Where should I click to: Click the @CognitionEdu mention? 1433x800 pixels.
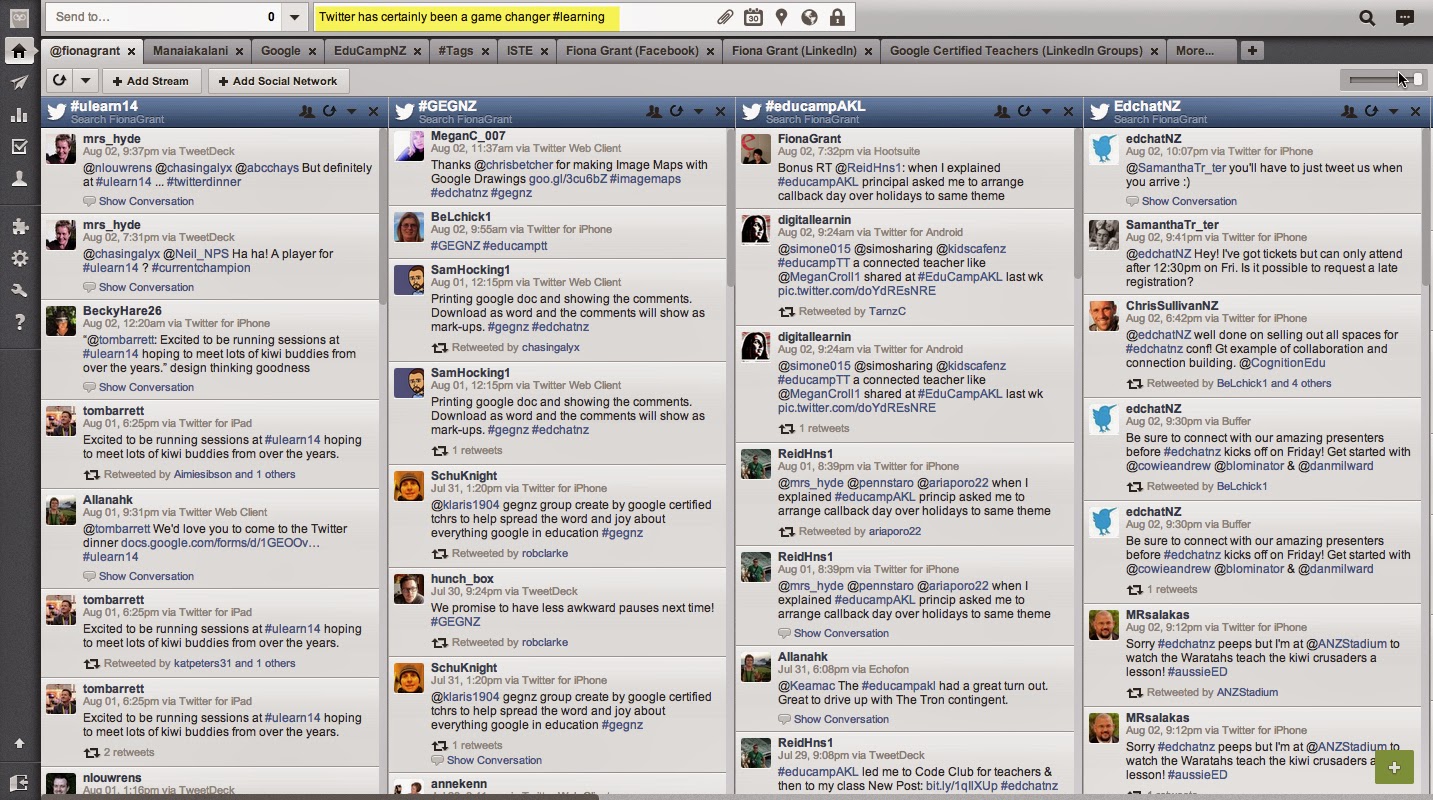pyautogui.click(x=1281, y=363)
